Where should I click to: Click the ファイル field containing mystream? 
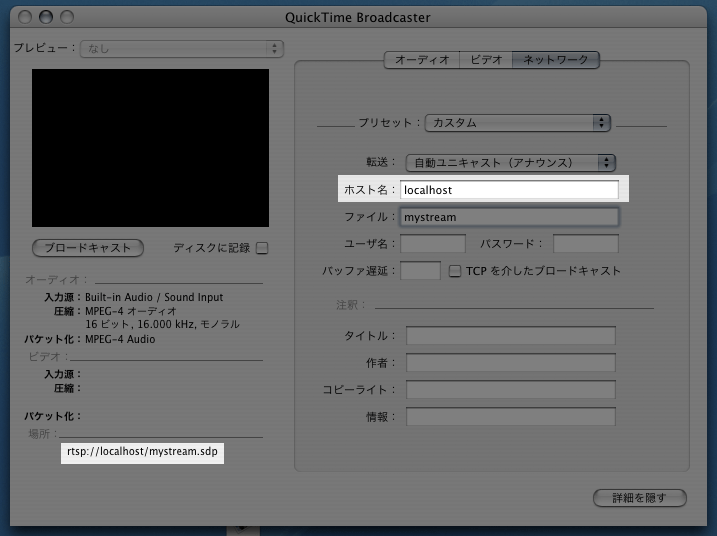(509, 217)
